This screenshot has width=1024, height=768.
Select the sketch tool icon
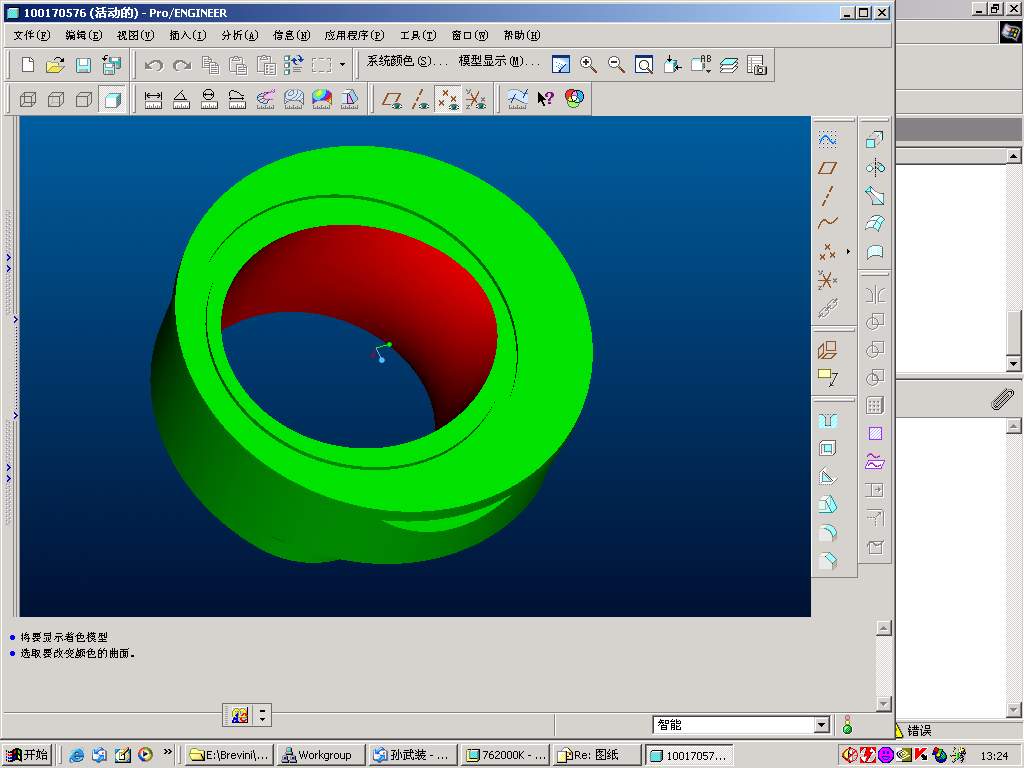827,139
